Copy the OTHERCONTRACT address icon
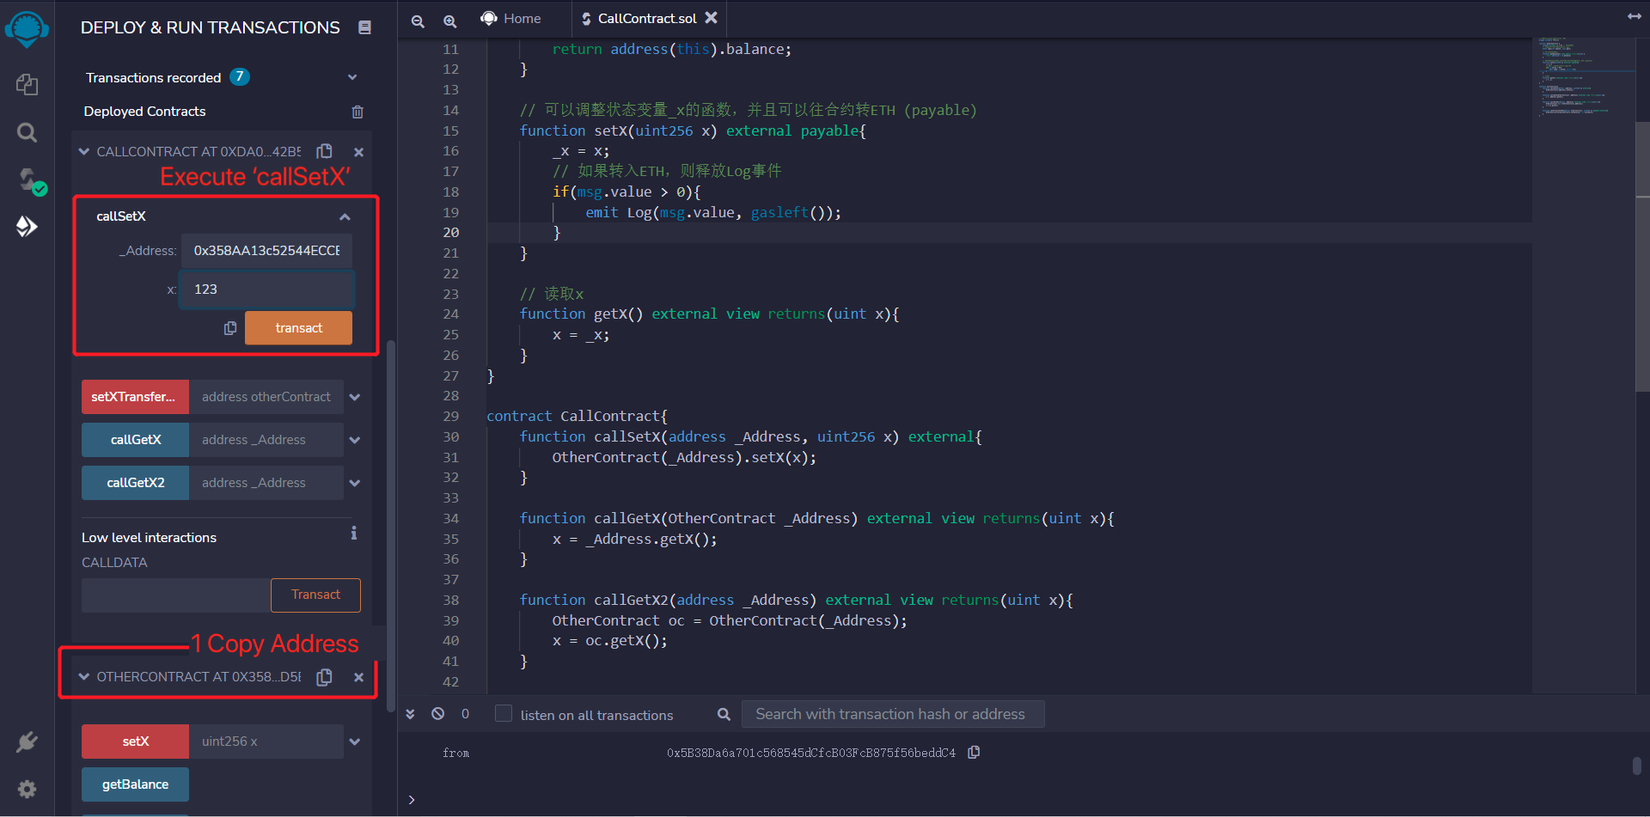The image size is (1650, 817). (324, 677)
